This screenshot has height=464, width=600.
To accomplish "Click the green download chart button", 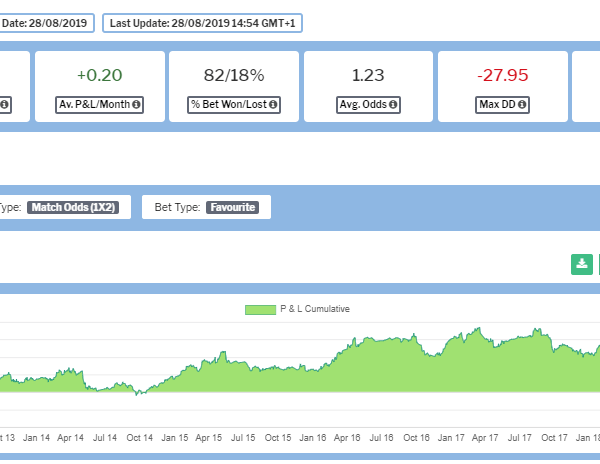I will [x=581, y=264].
